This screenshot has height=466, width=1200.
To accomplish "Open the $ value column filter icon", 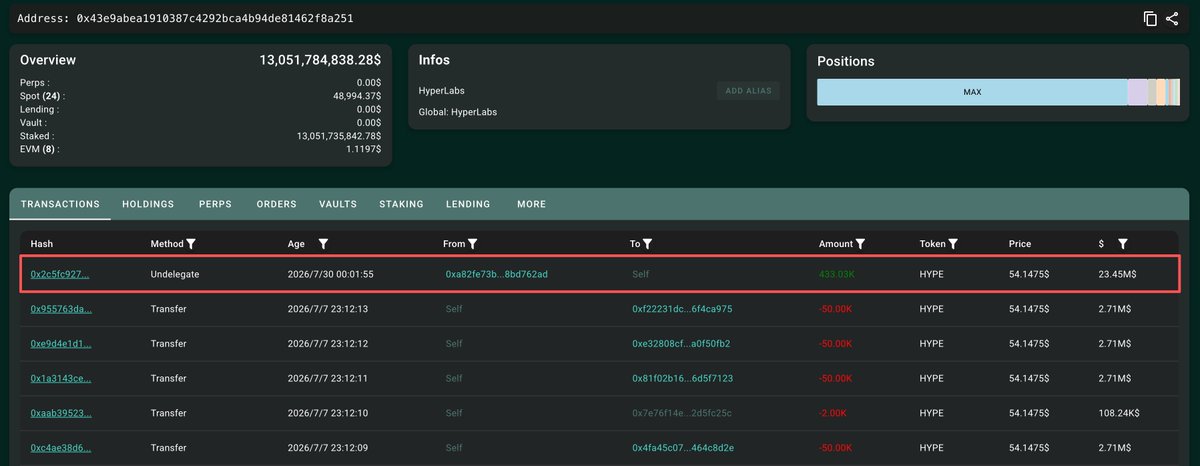I will click(1123, 243).
